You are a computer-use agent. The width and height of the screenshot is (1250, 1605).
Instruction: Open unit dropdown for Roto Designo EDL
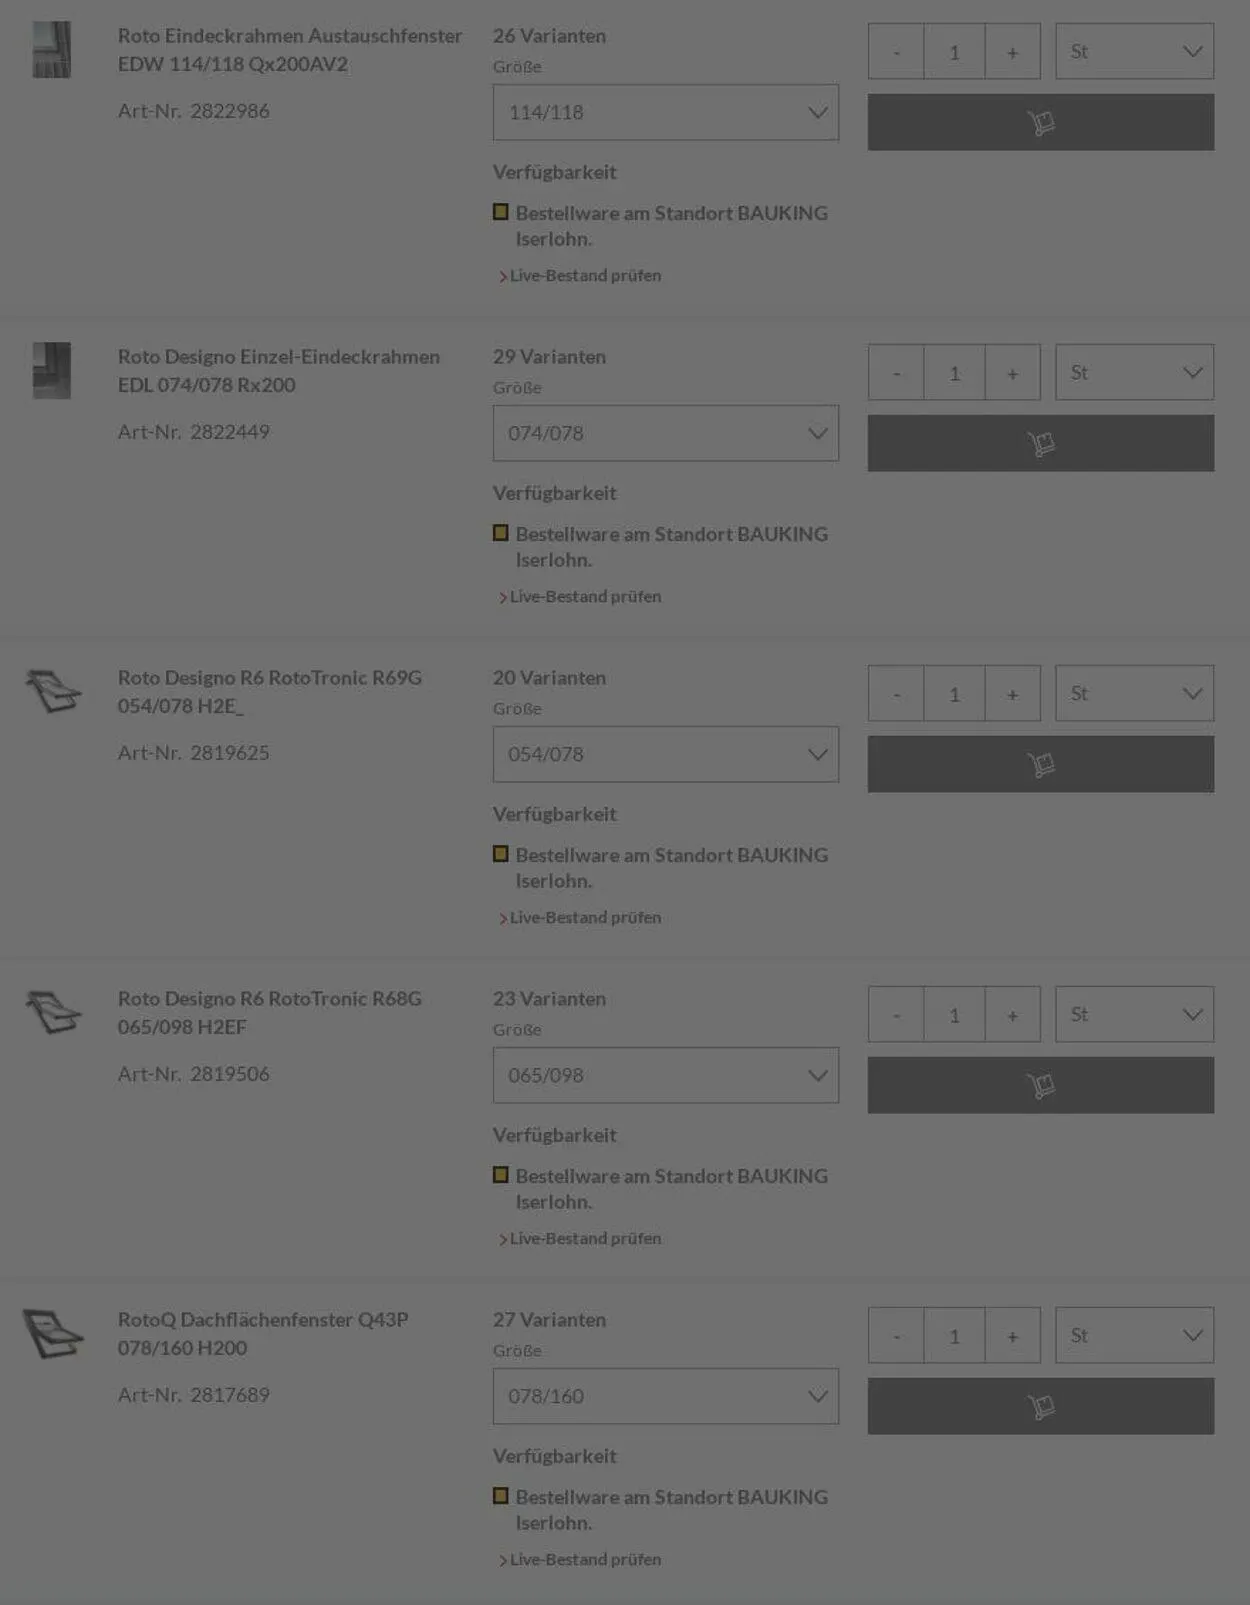click(1134, 372)
